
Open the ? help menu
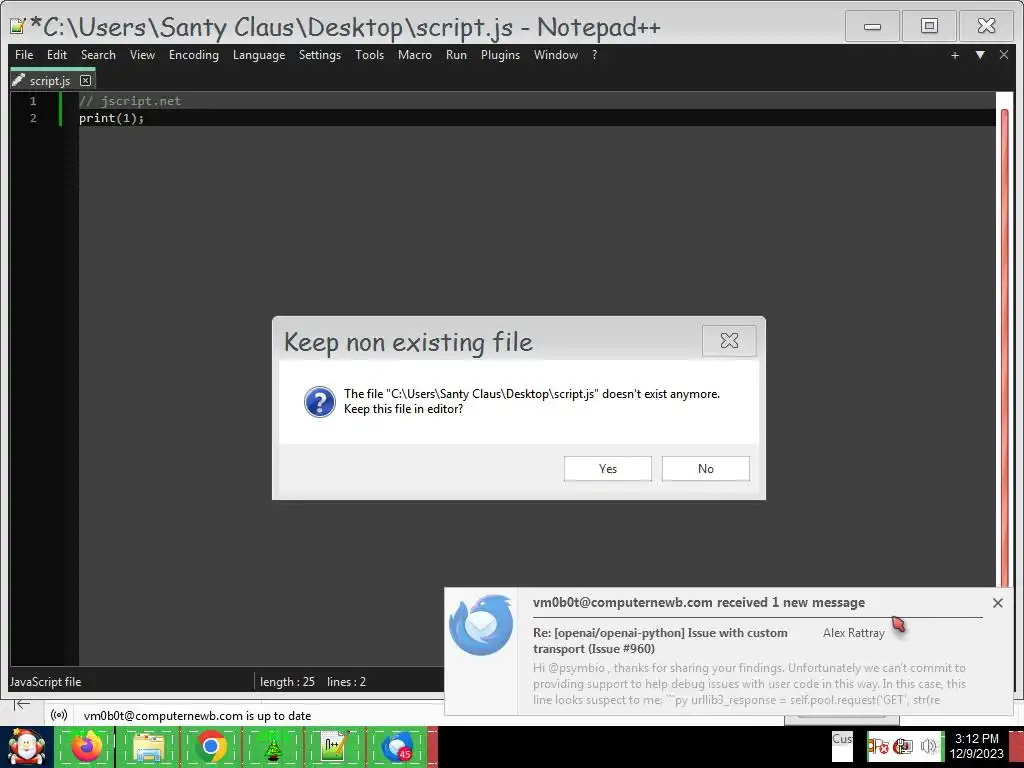594,55
